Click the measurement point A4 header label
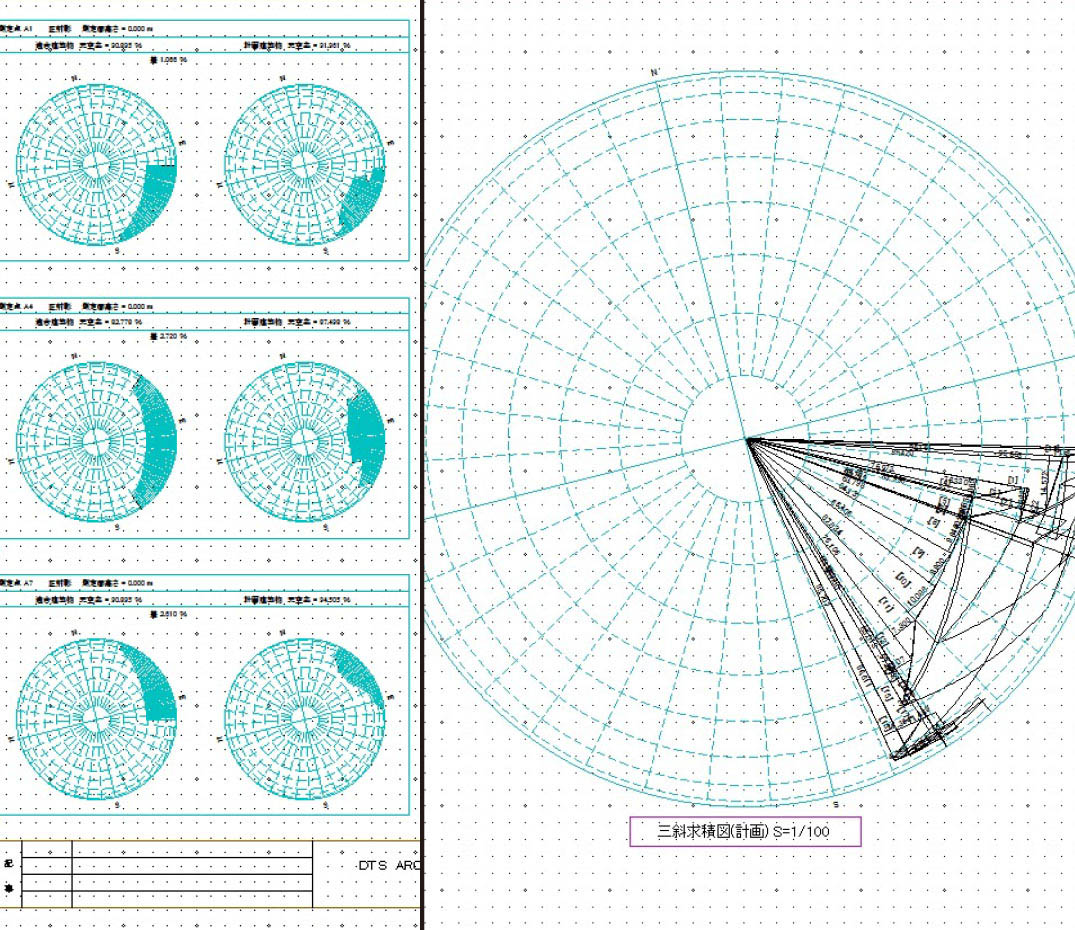This screenshot has width=1075, height=930. pyautogui.click(x=15, y=306)
